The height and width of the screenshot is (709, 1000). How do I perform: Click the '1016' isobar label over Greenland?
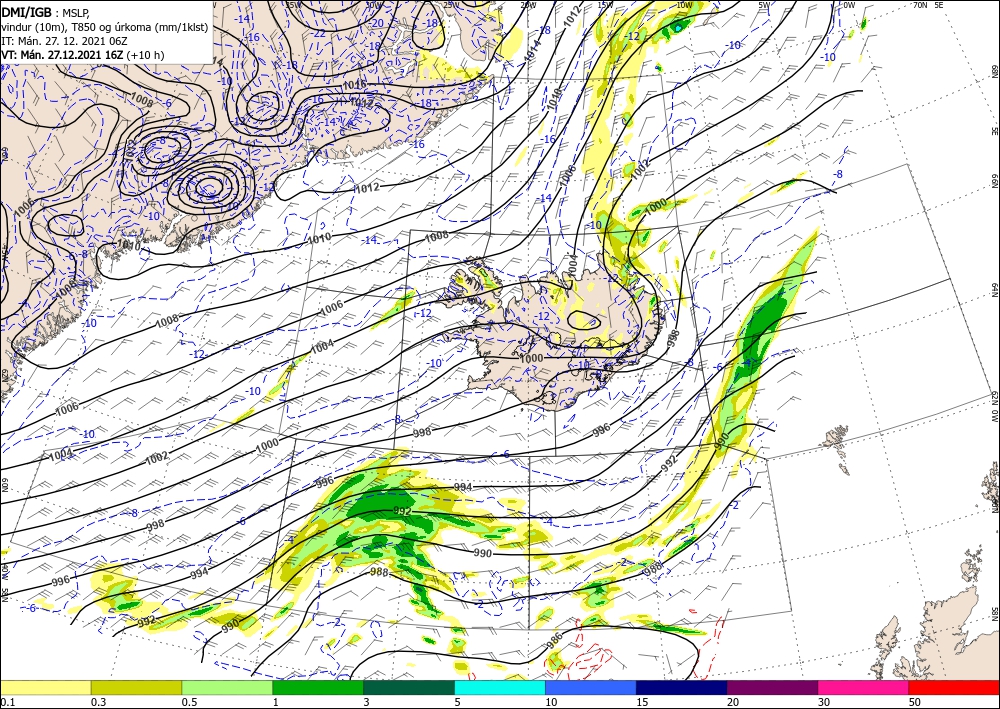355,85
